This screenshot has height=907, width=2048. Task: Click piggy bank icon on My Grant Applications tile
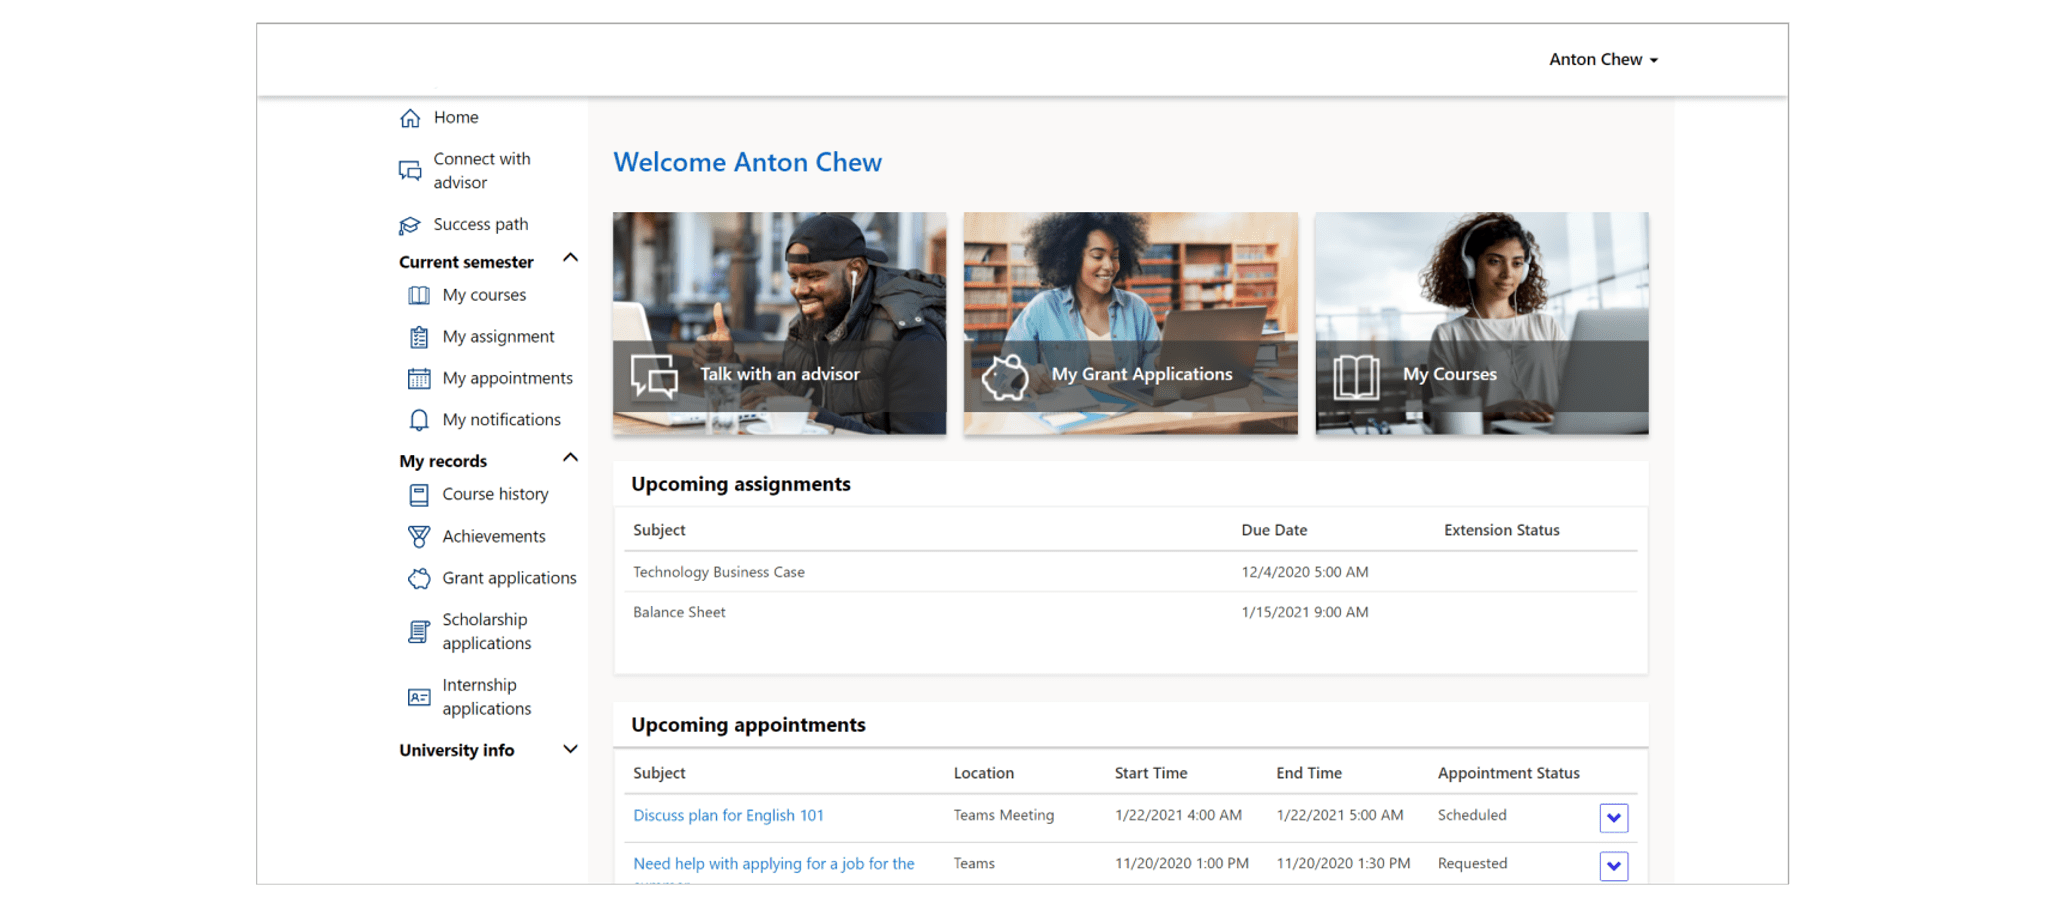[x=1005, y=377]
